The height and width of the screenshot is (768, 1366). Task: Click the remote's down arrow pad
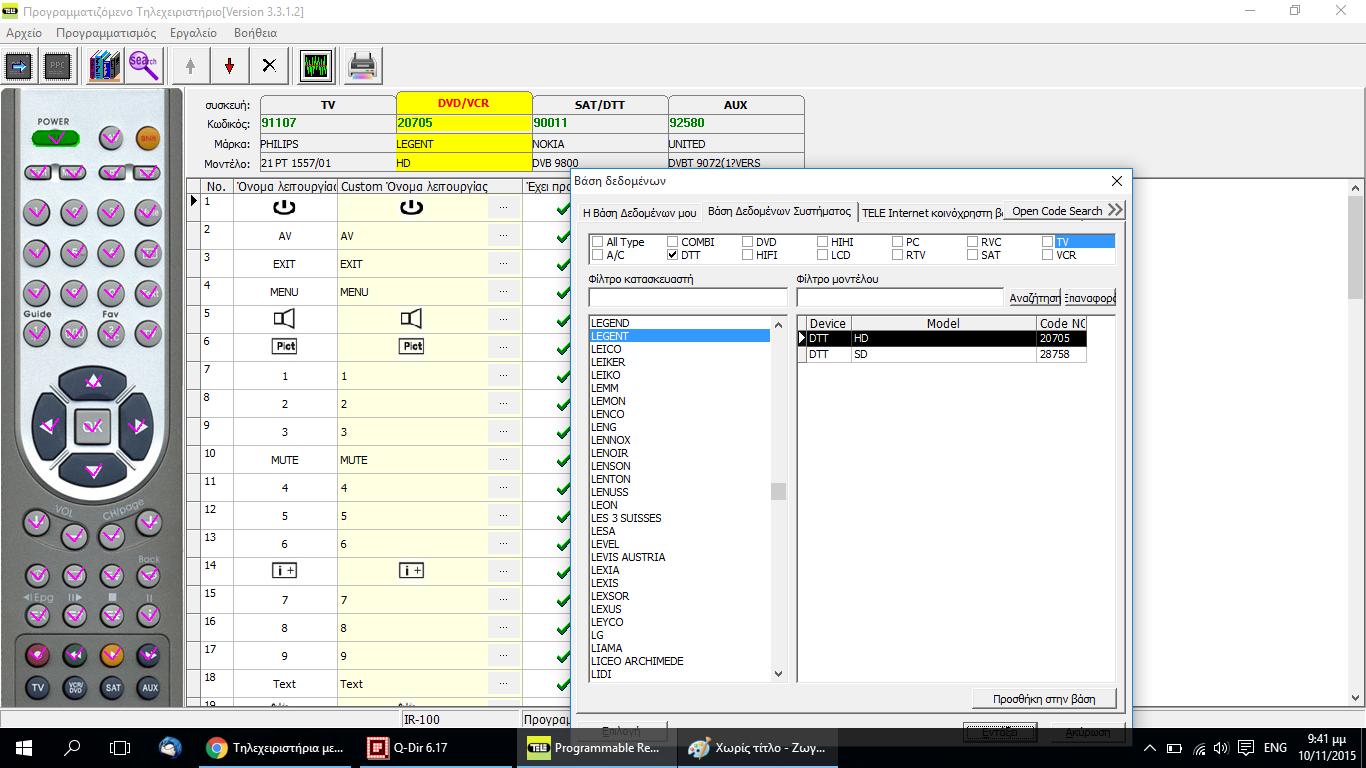[93, 470]
